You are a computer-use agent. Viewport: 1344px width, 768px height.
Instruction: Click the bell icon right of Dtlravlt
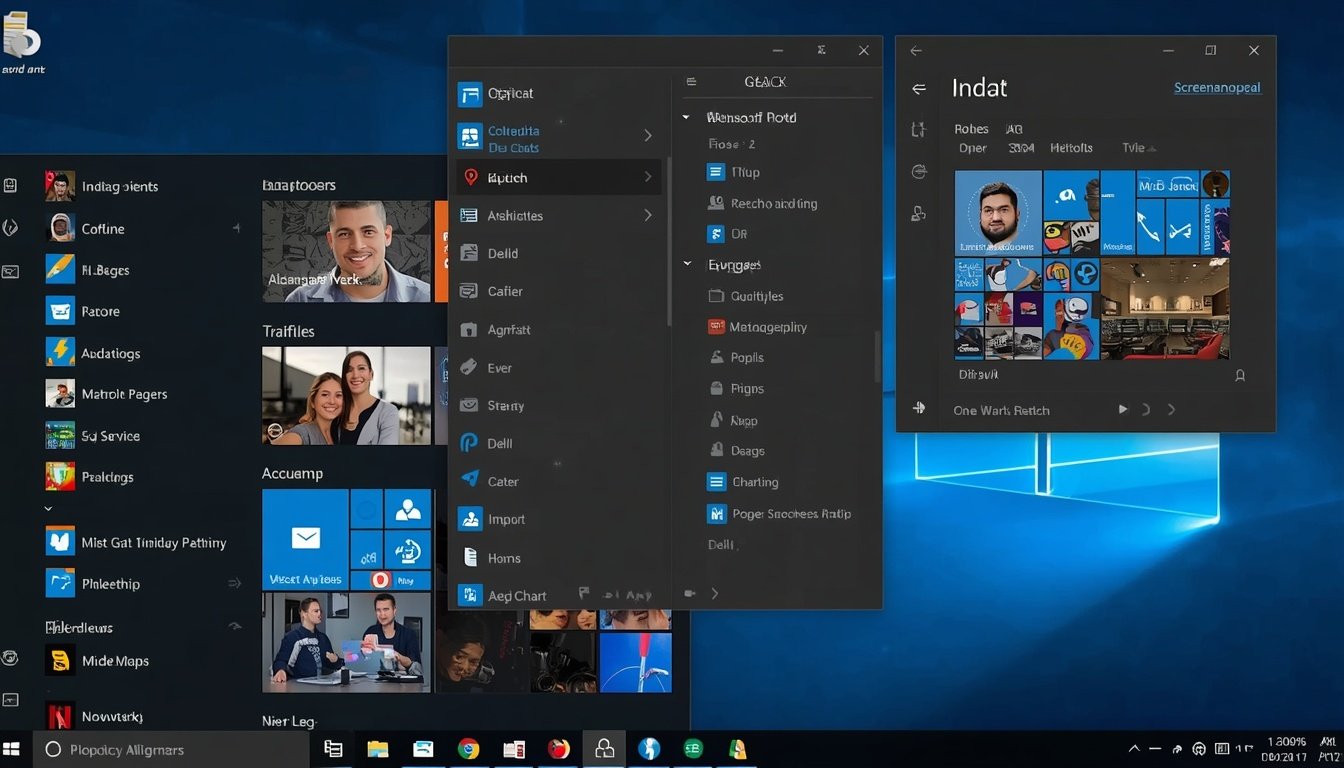tap(1240, 376)
